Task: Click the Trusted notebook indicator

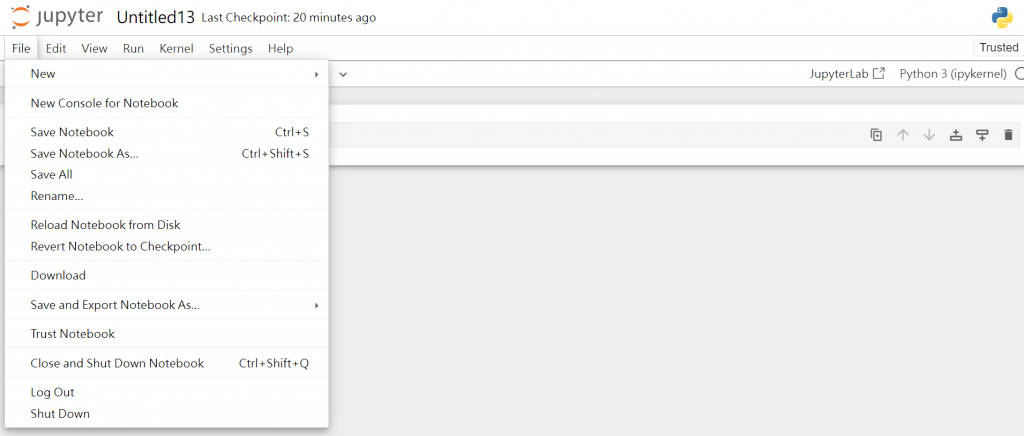Action: (999, 48)
